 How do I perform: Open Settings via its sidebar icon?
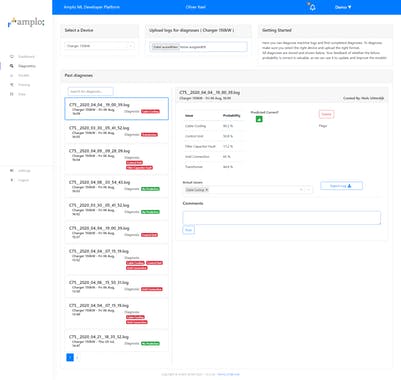click(12, 171)
